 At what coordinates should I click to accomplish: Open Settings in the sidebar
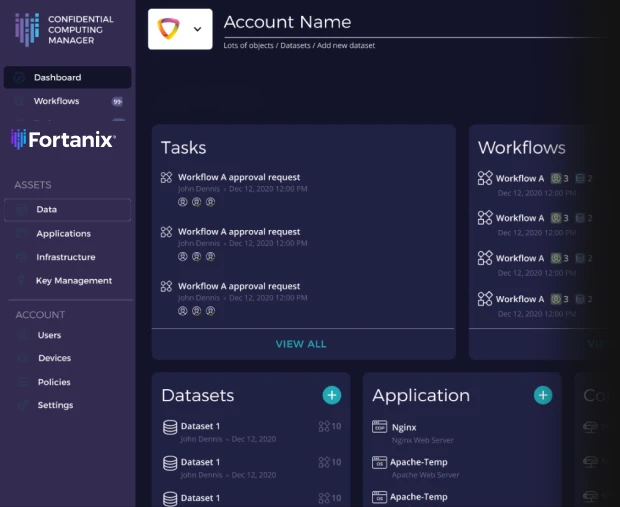(55, 405)
